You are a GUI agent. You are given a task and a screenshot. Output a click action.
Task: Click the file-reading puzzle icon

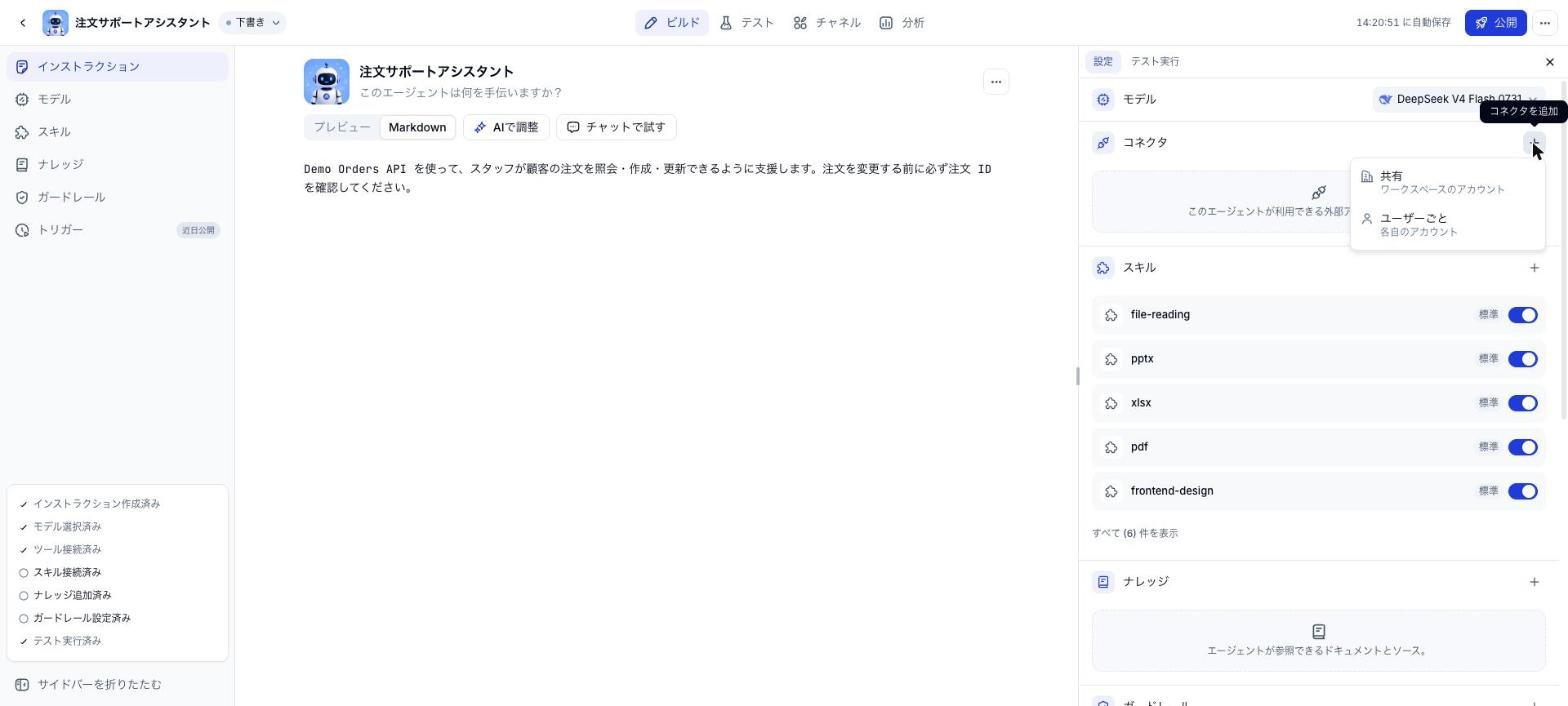(x=1111, y=315)
